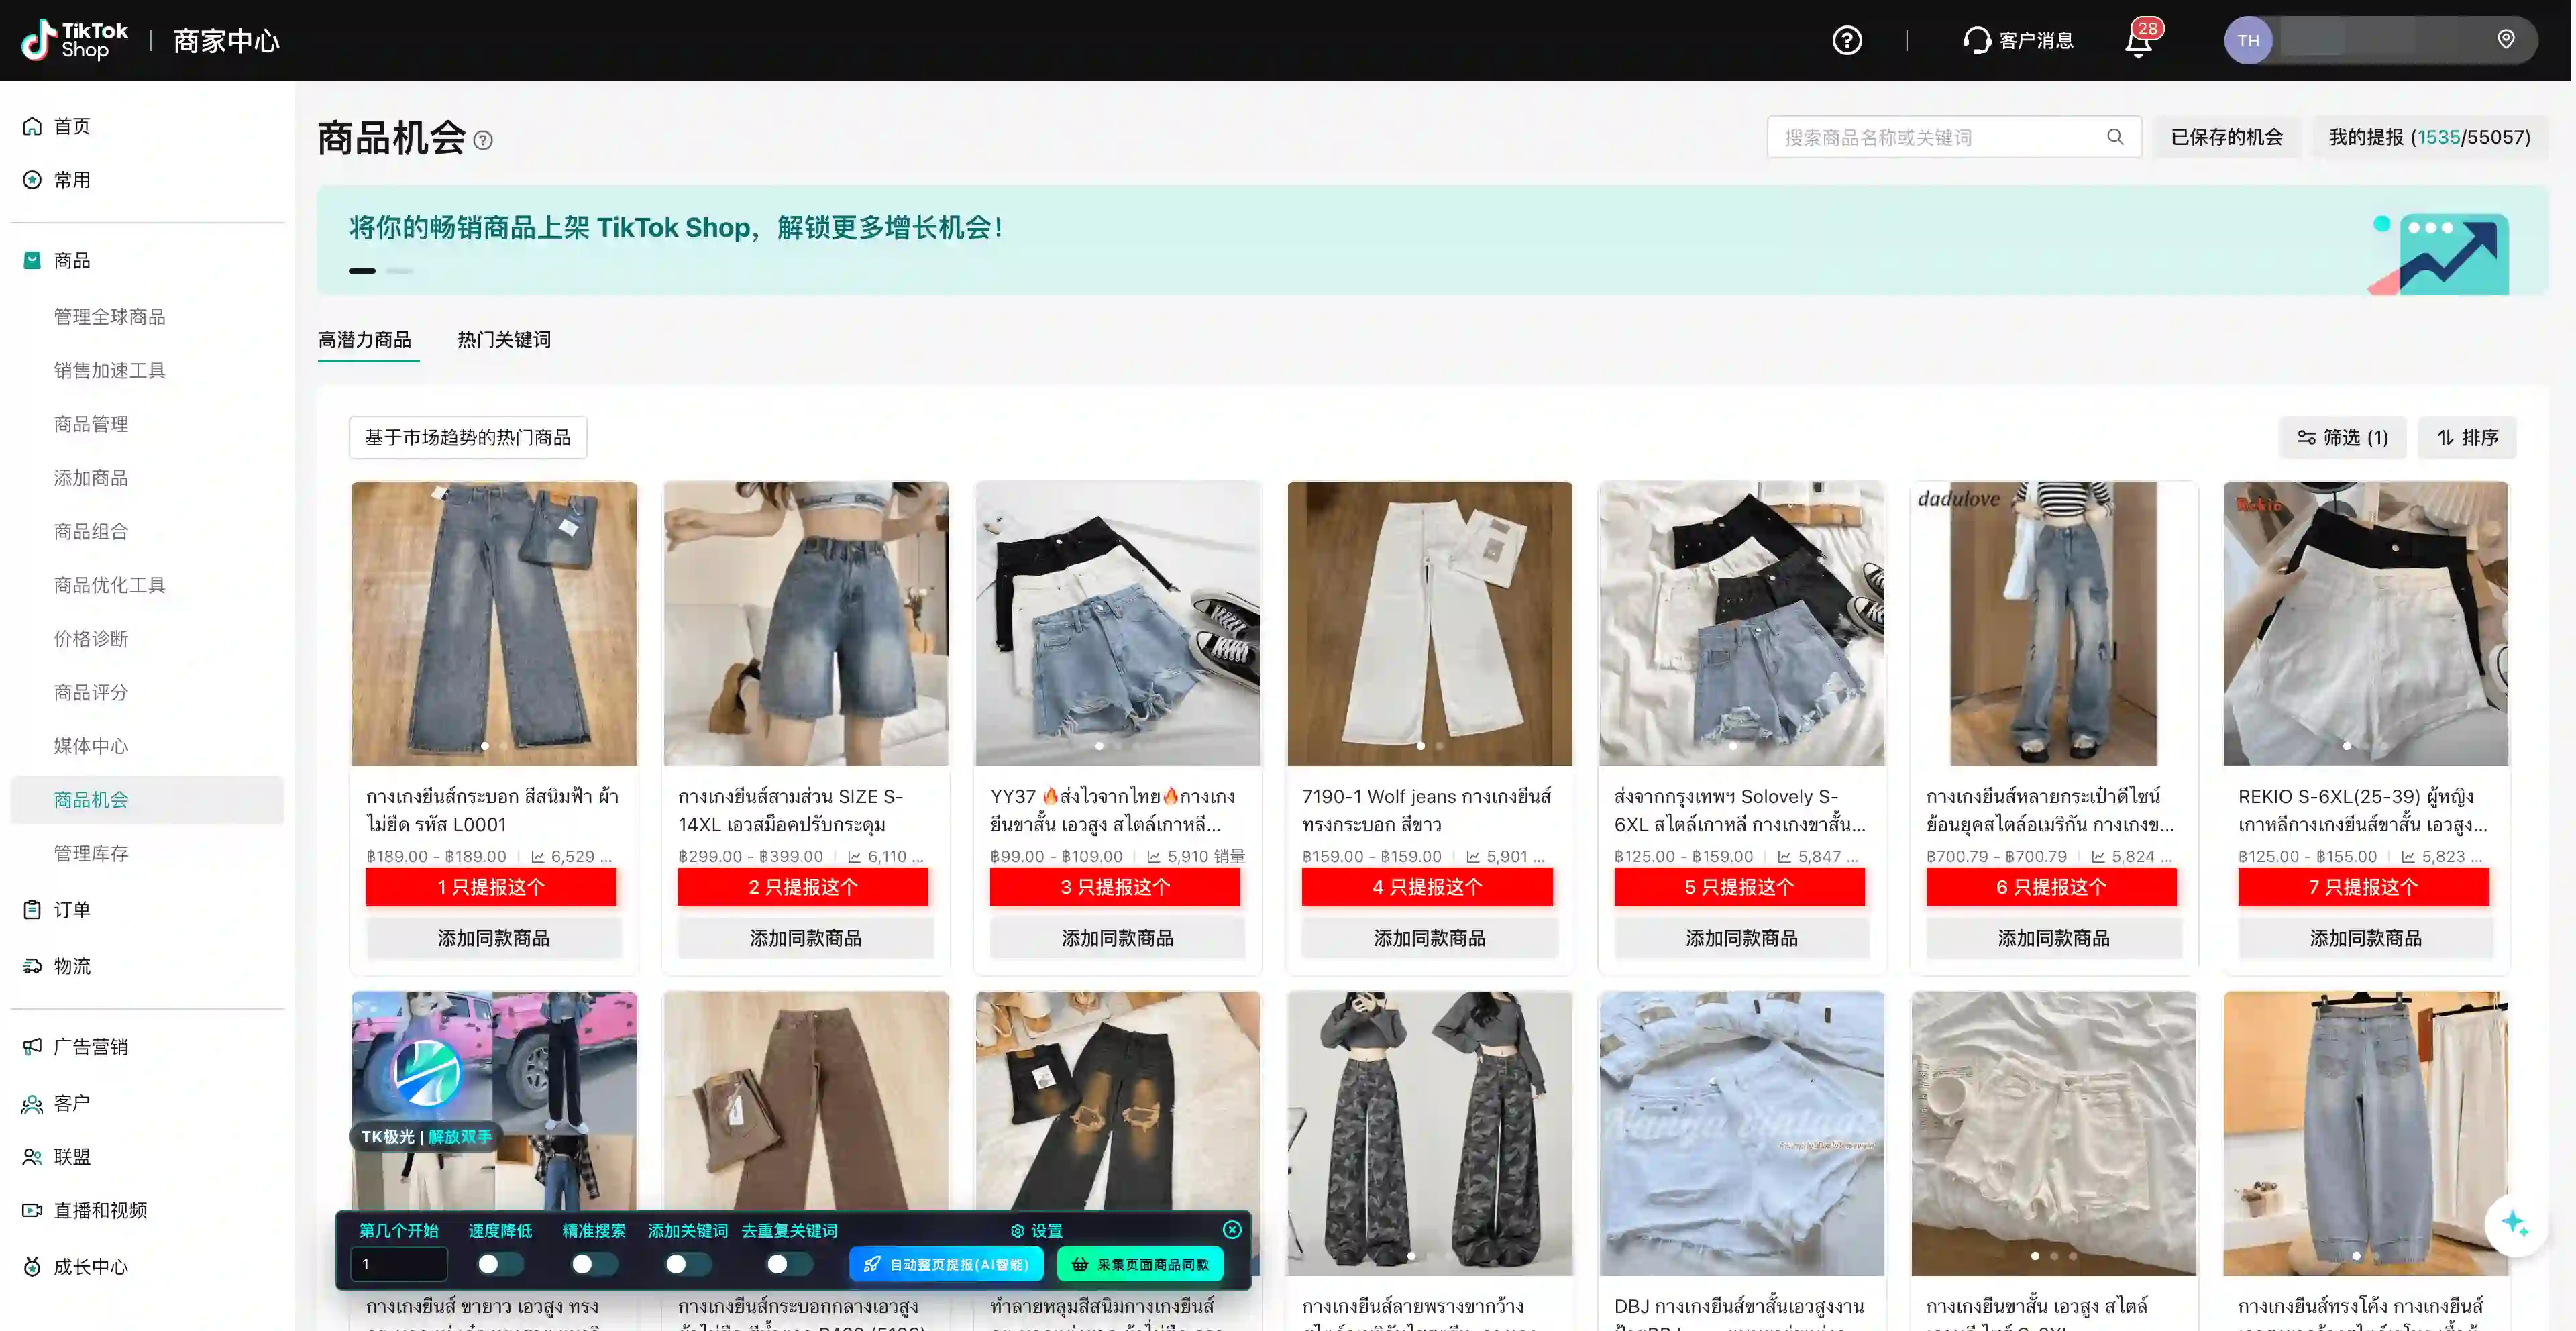This screenshot has width=2576, height=1331.
Task: Open 商品管理 in sidebar
Action: [x=91, y=424]
